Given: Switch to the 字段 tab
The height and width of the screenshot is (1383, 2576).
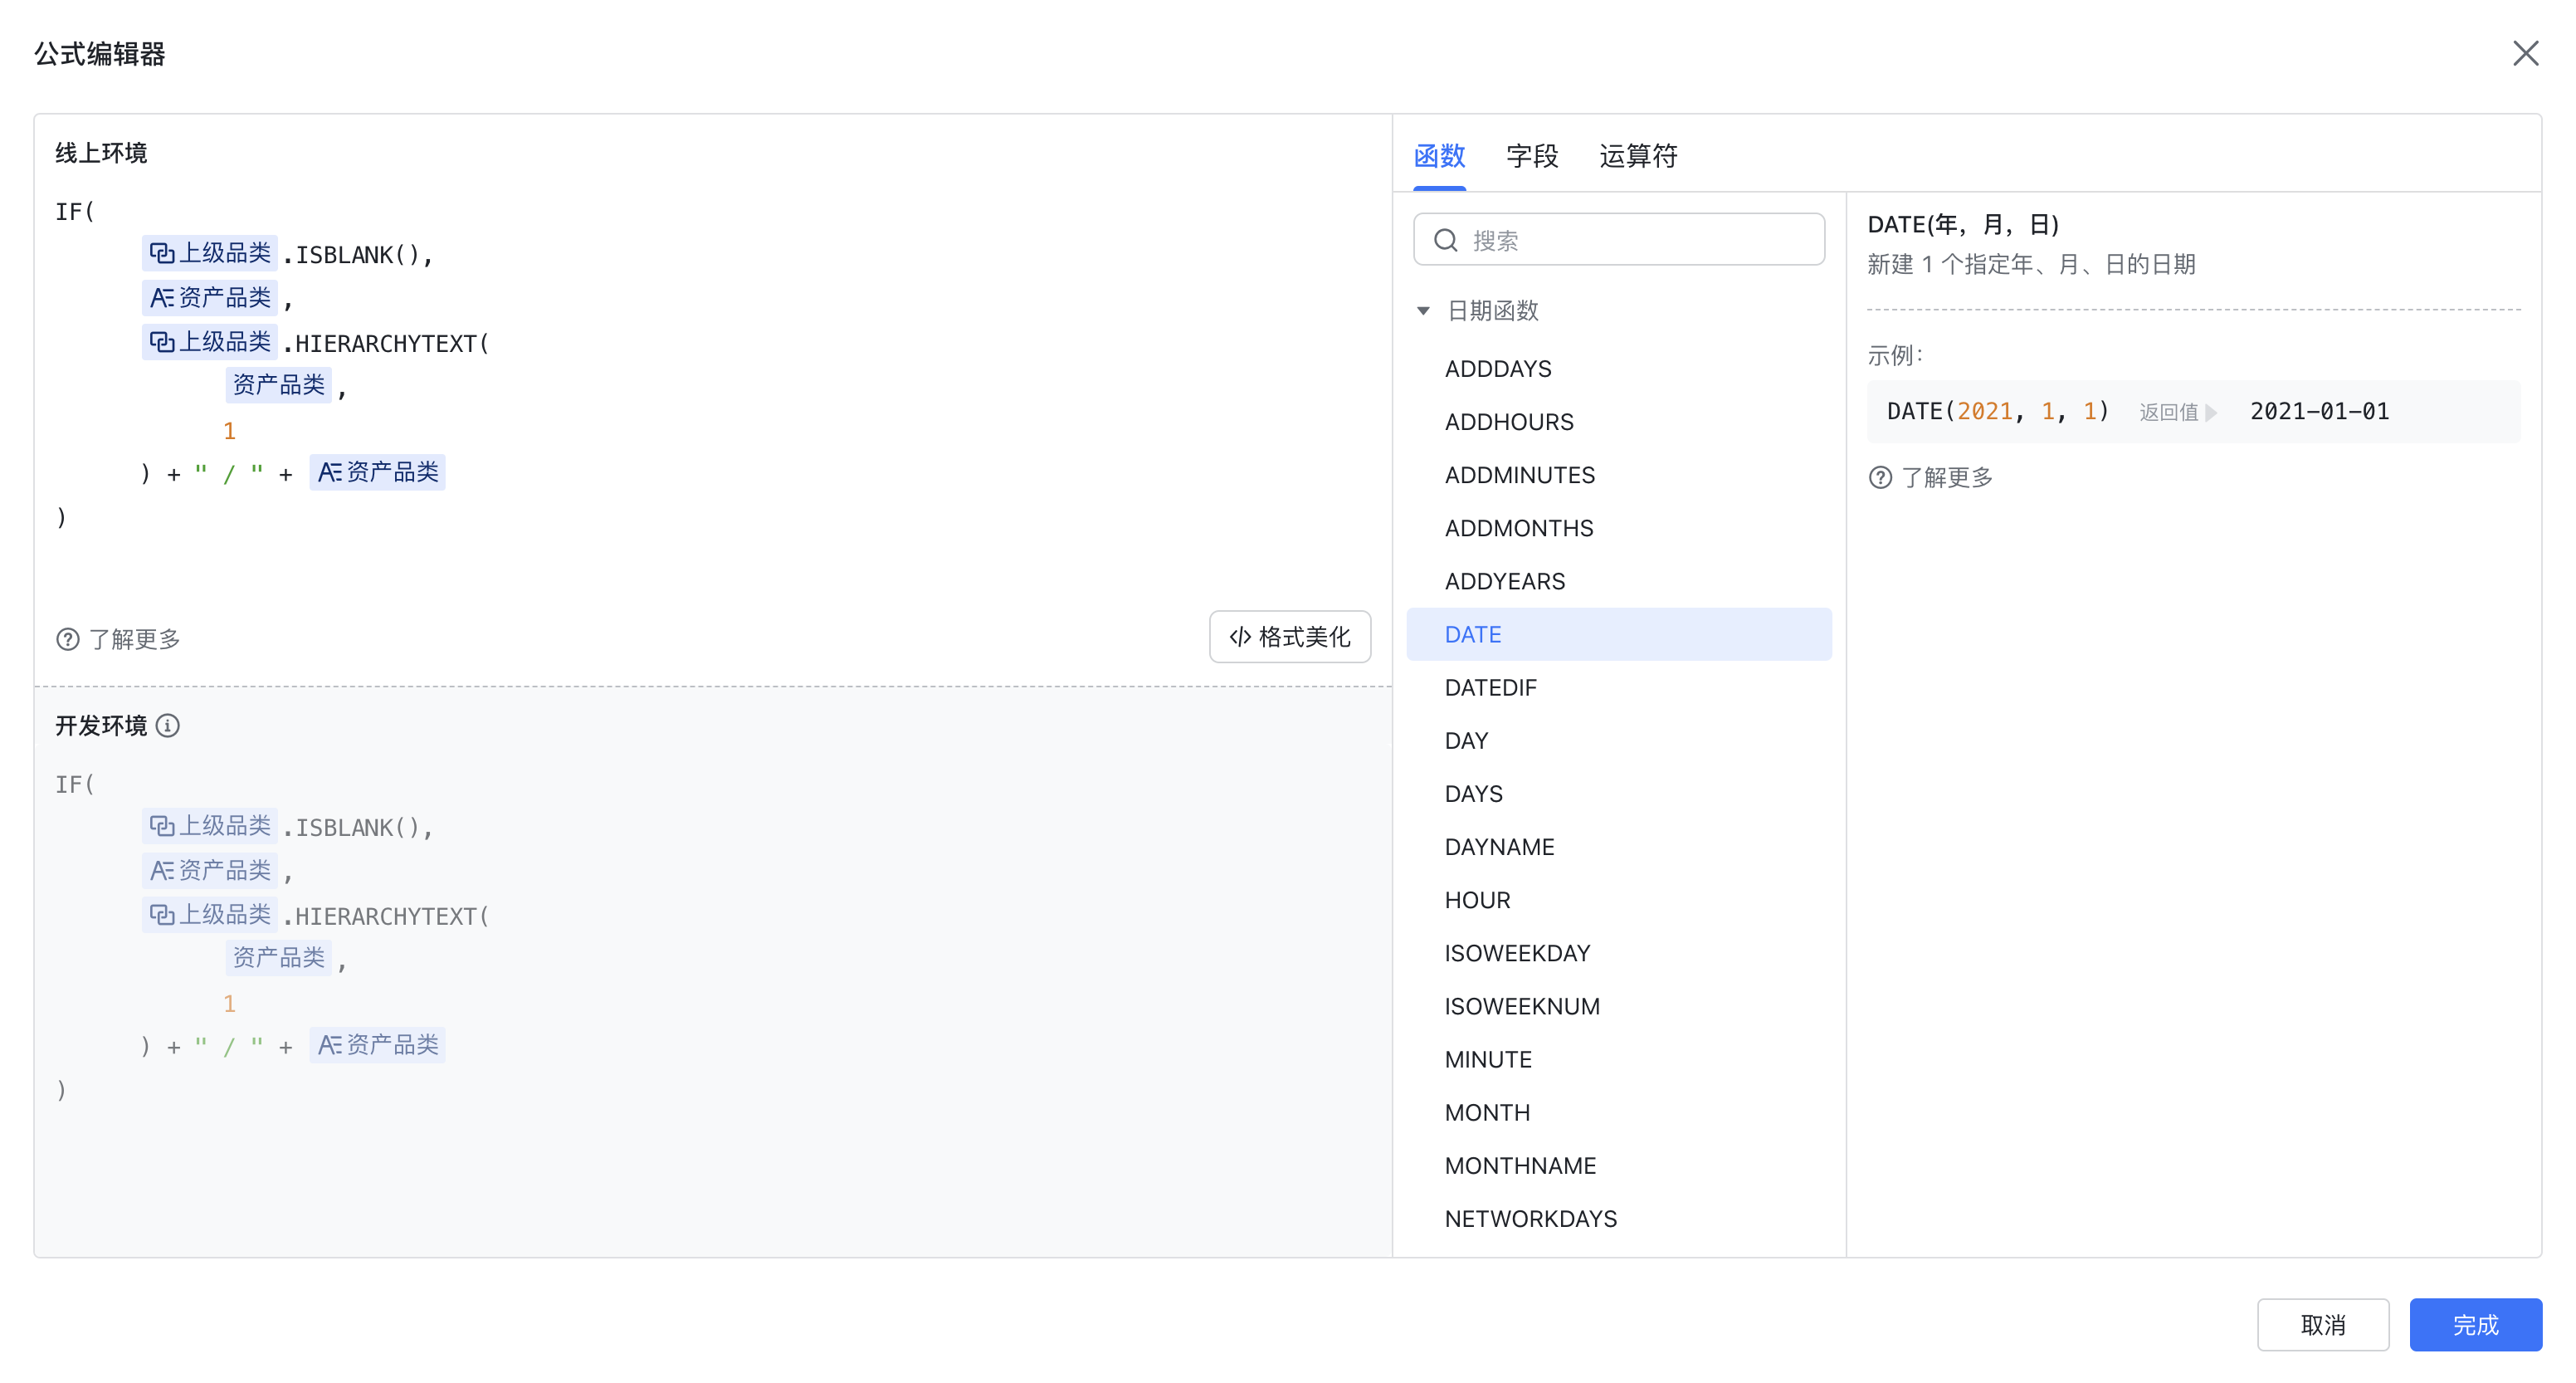Looking at the screenshot, I should (x=1532, y=156).
